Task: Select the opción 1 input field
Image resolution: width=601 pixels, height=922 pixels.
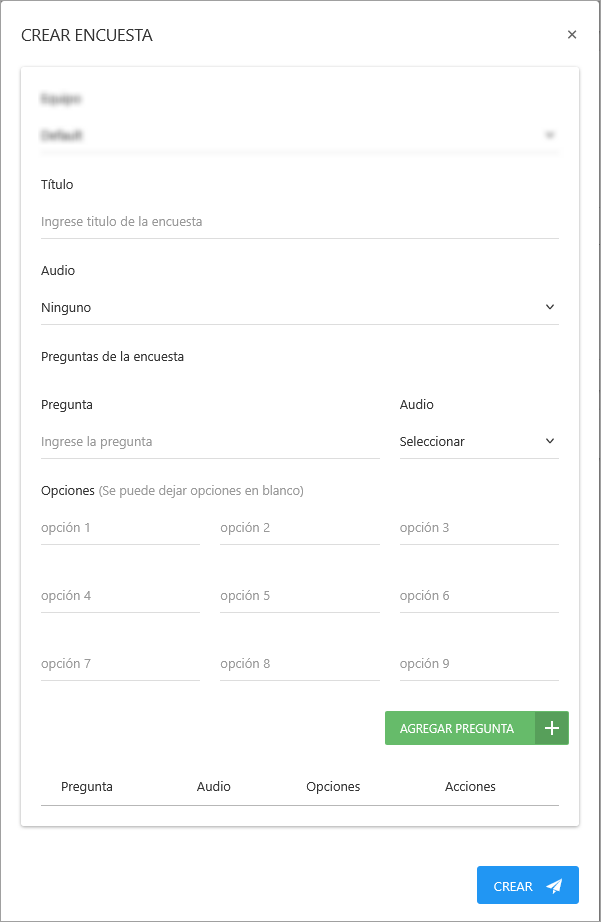Action: coord(120,527)
